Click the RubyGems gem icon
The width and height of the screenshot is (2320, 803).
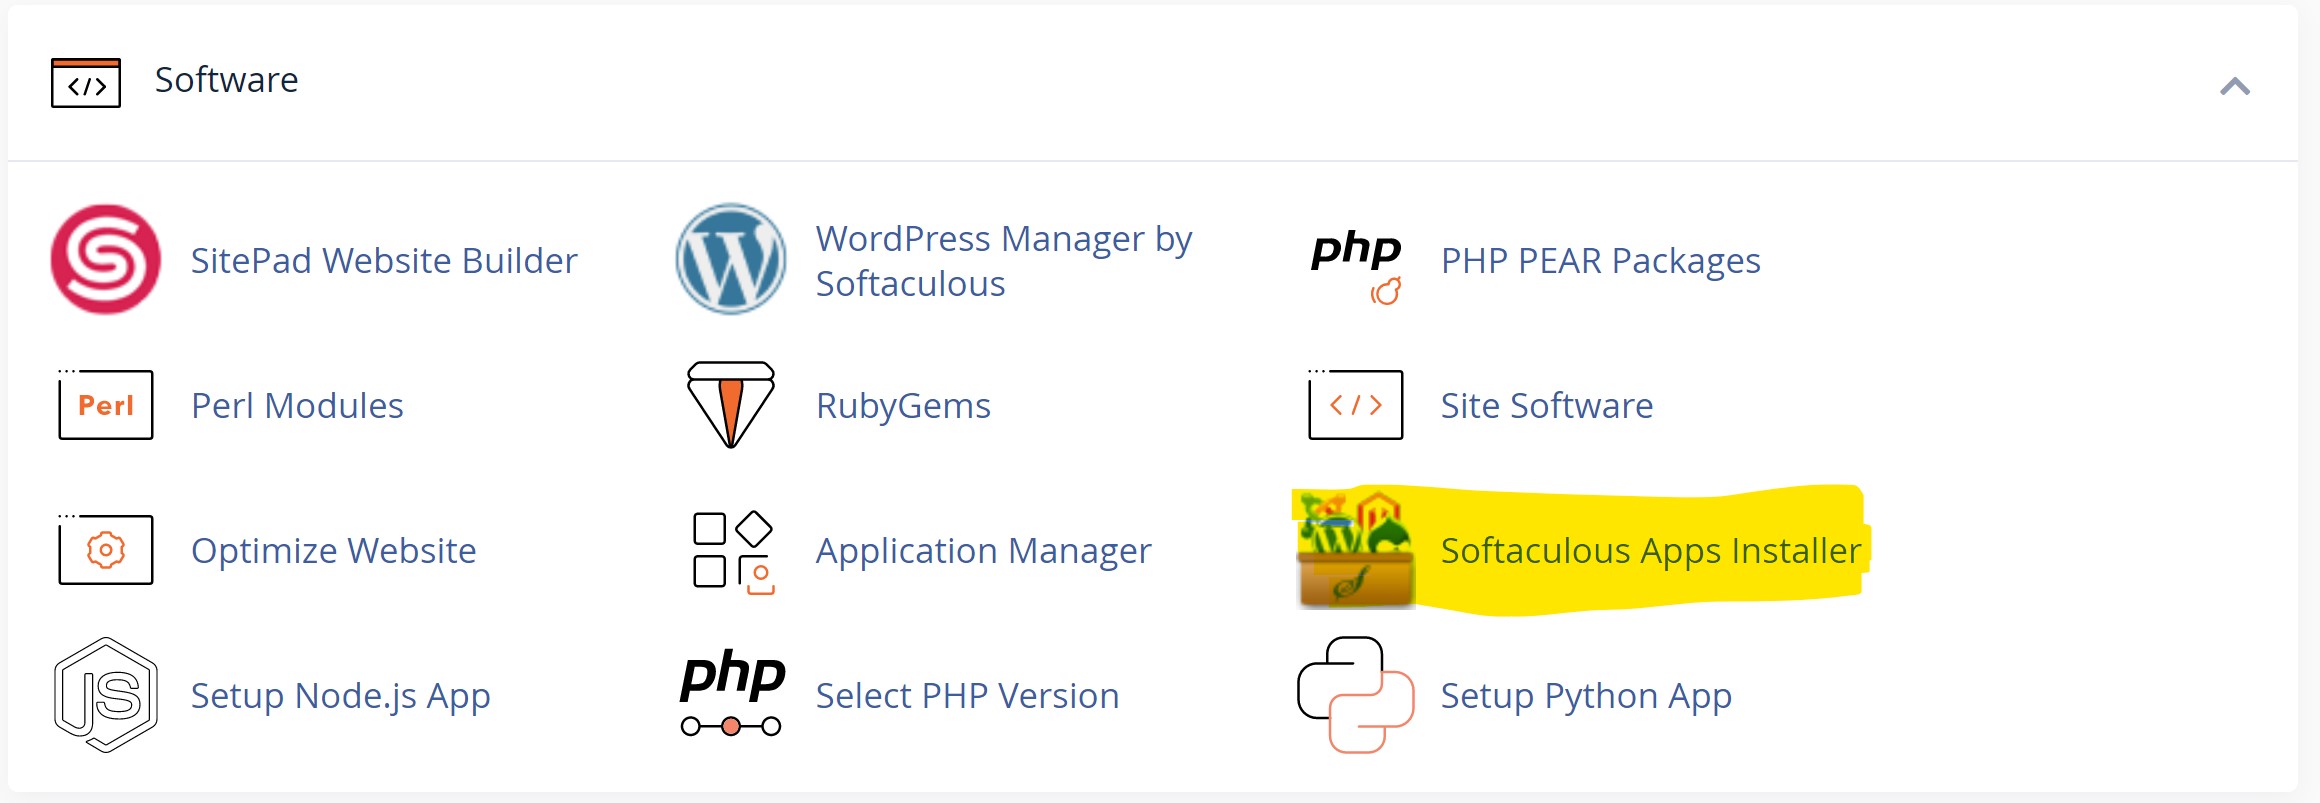click(x=731, y=405)
